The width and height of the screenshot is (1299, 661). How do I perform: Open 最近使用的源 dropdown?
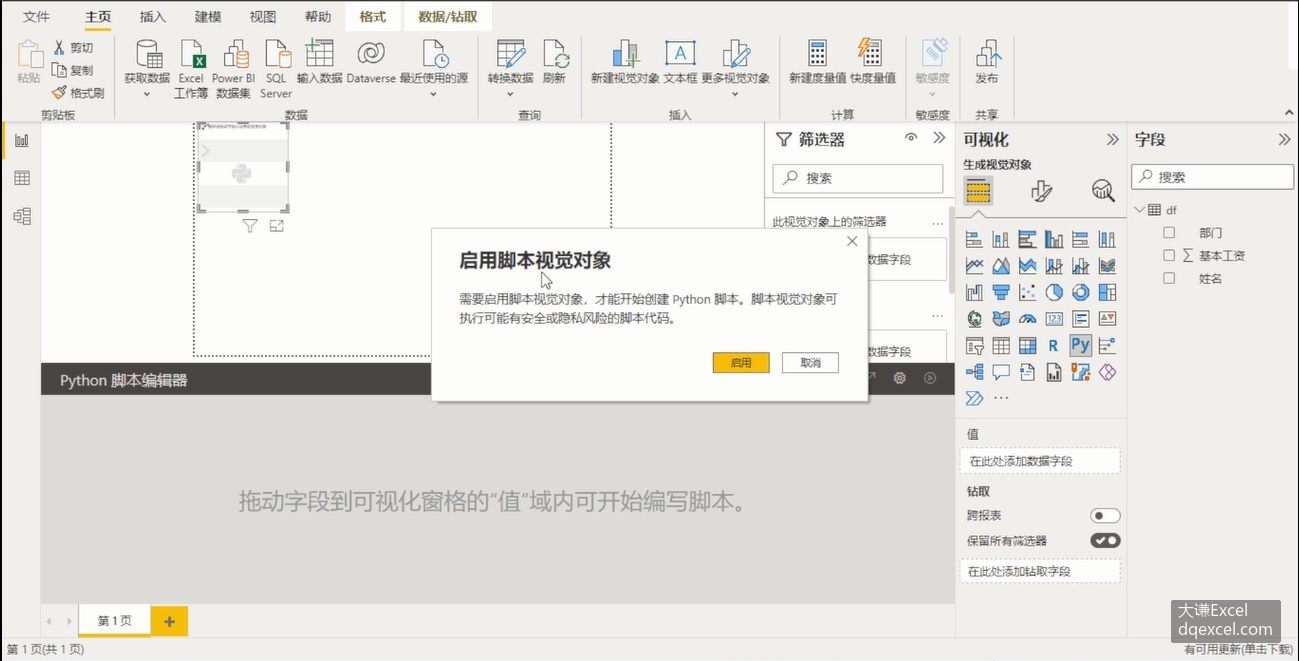coord(434,95)
